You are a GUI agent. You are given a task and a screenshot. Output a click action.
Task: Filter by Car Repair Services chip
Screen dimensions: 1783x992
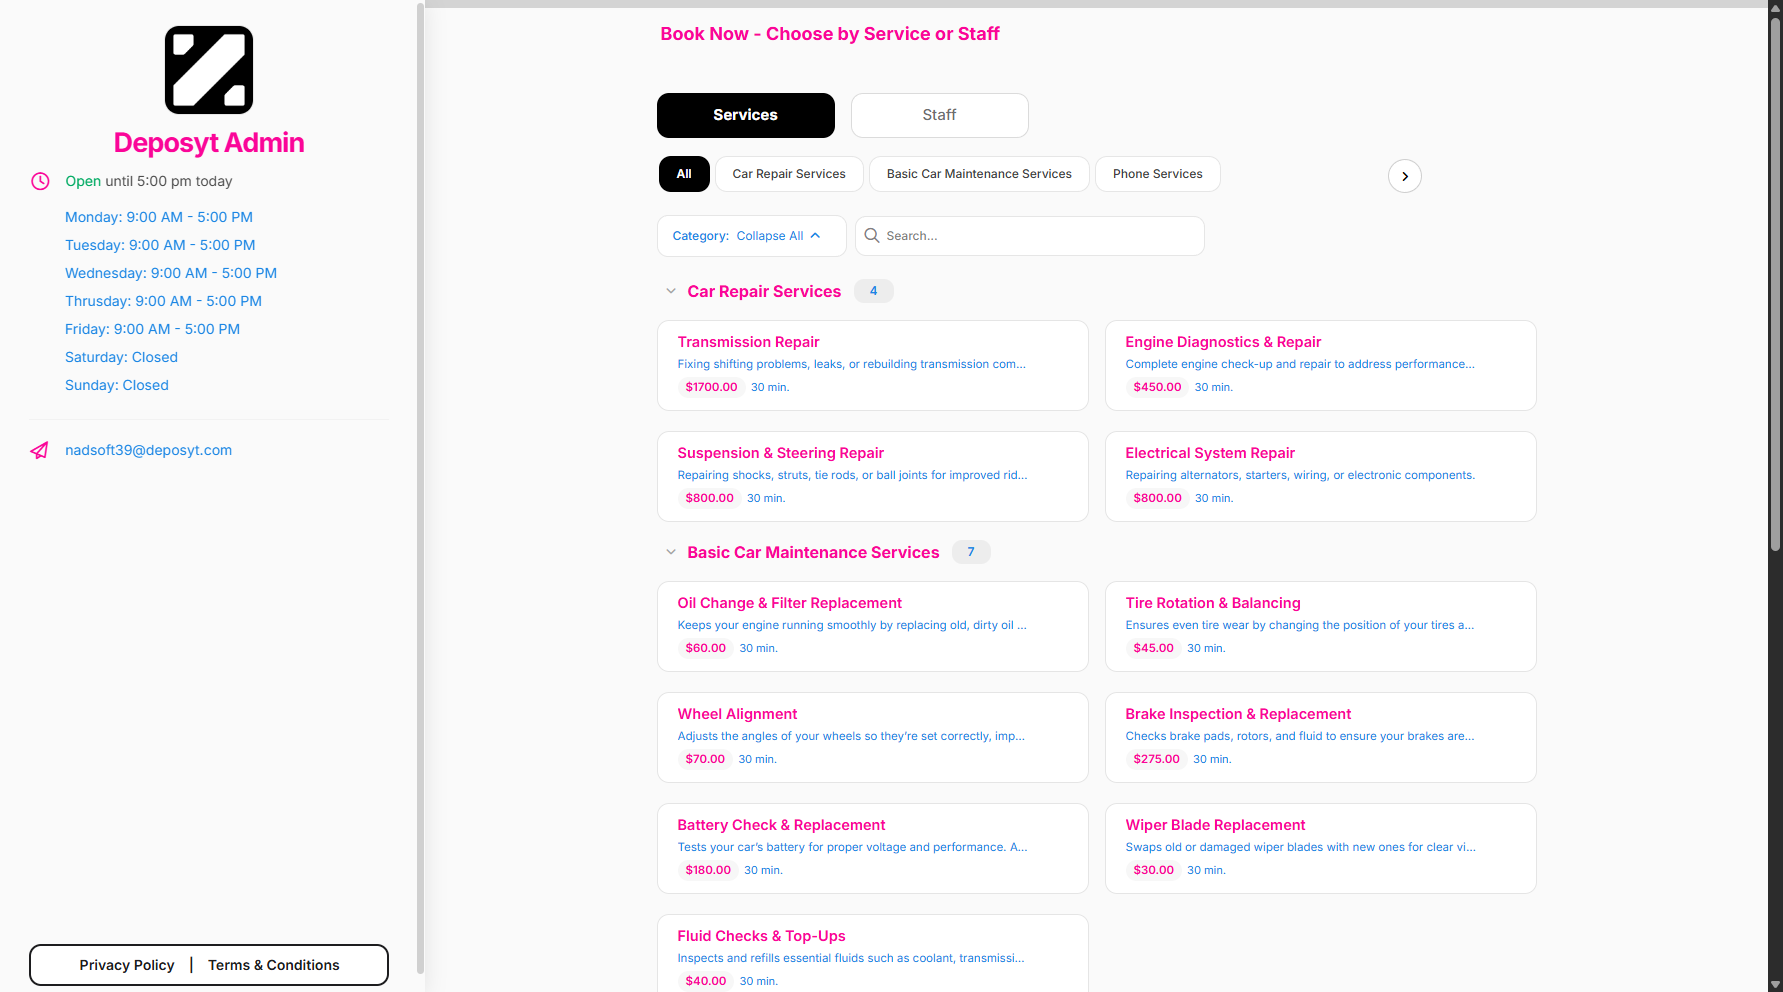click(x=789, y=174)
